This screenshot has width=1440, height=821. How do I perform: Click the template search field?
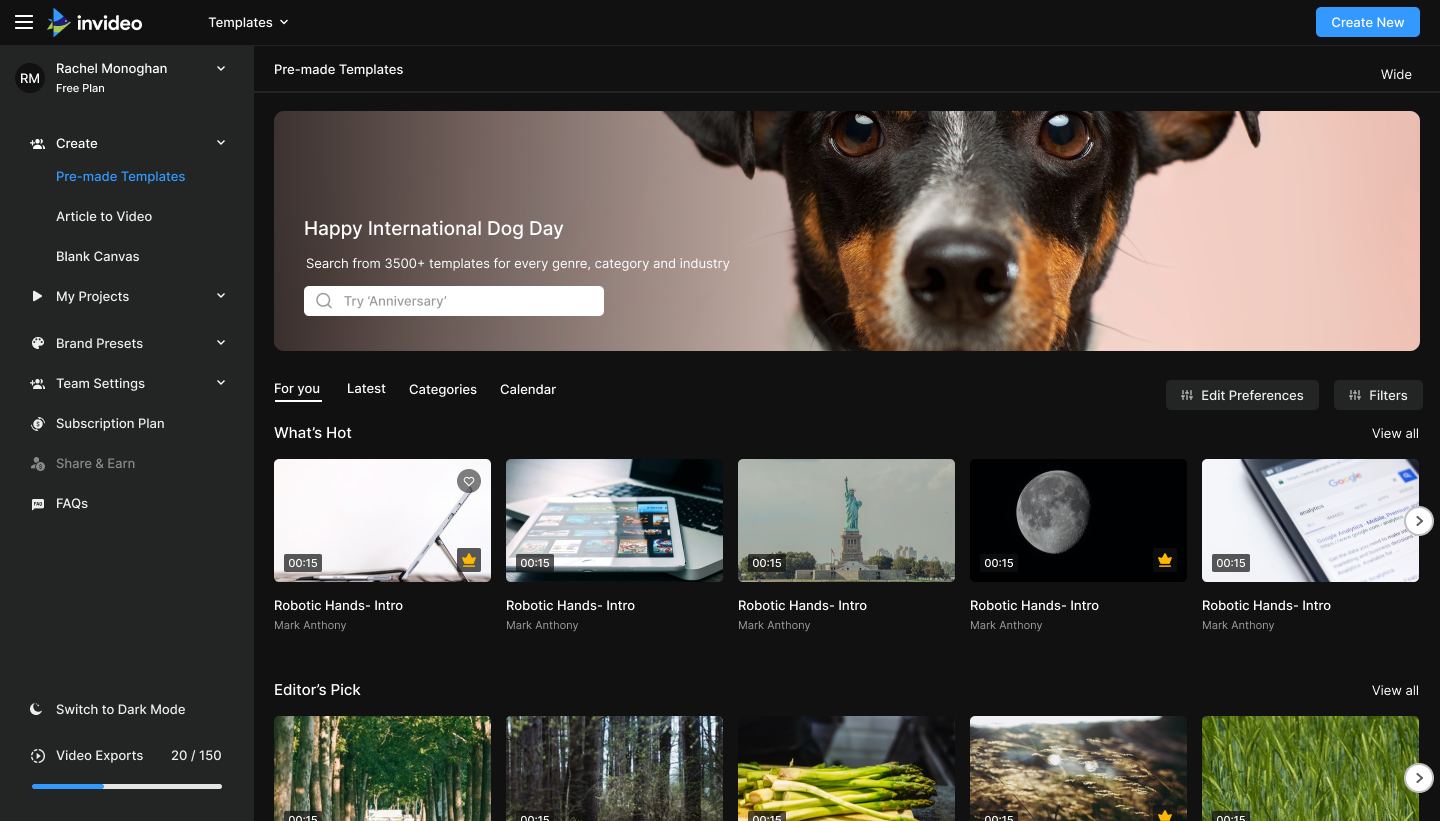454,301
